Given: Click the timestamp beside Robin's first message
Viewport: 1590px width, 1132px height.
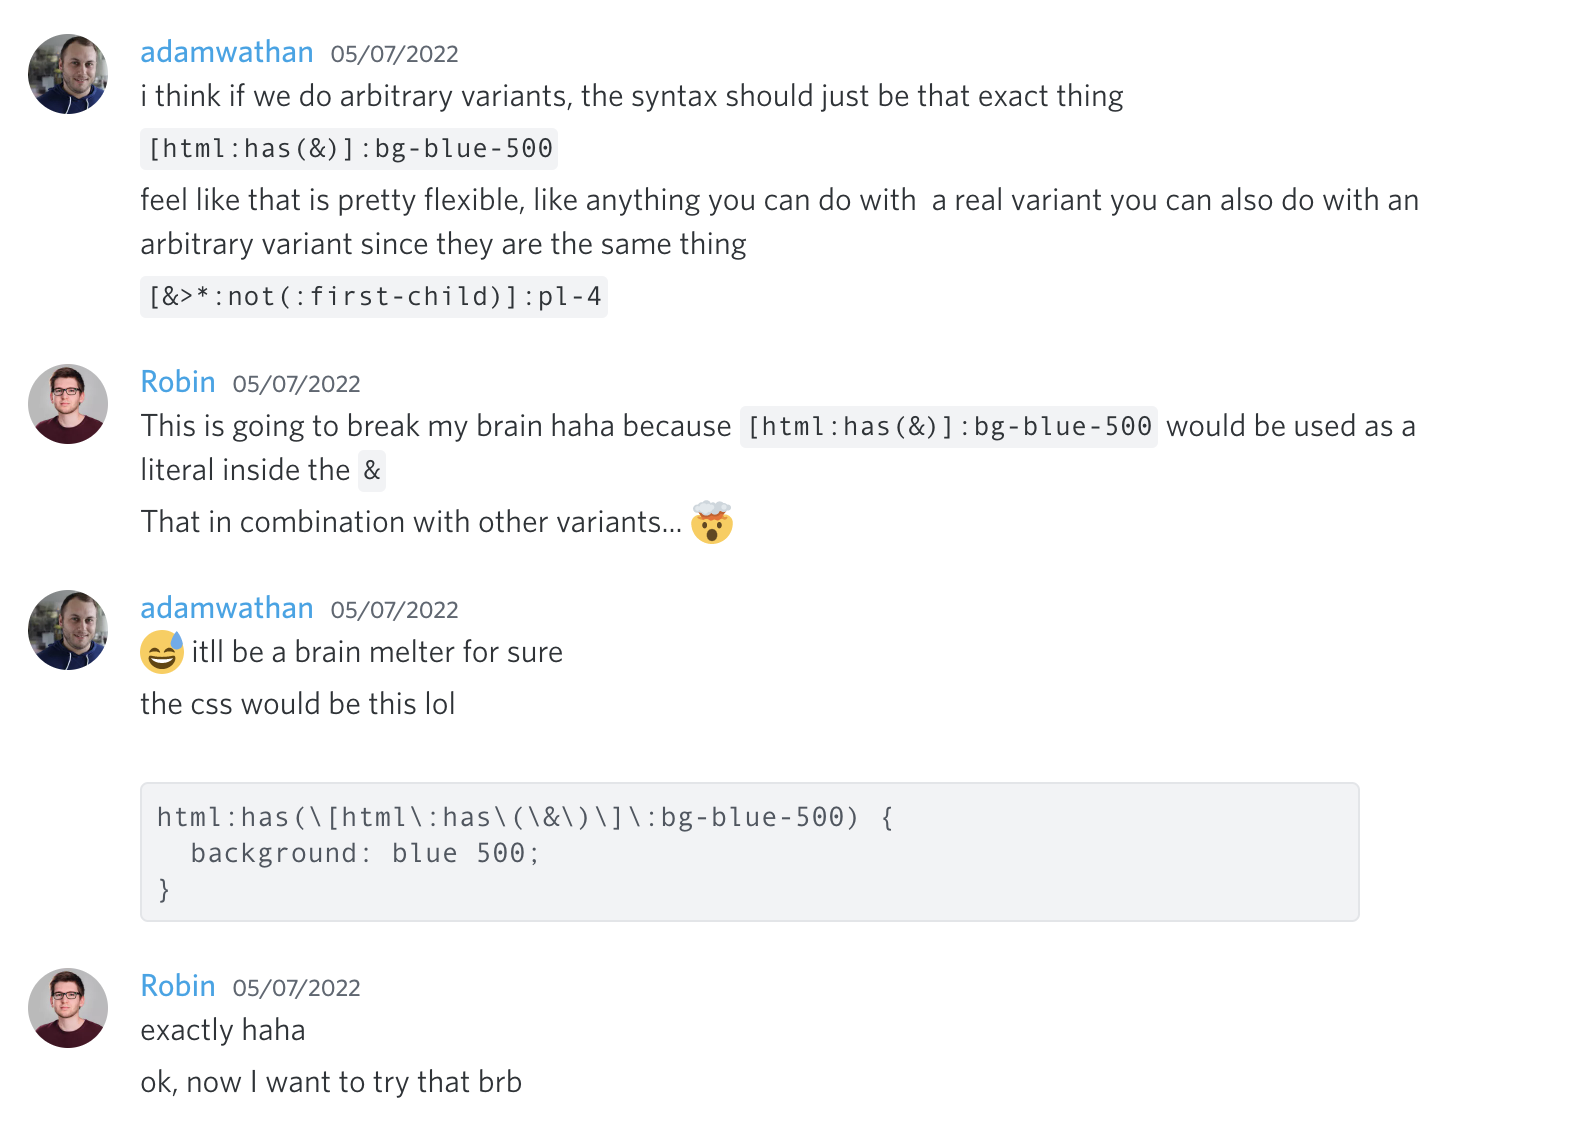Looking at the screenshot, I should point(297,383).
